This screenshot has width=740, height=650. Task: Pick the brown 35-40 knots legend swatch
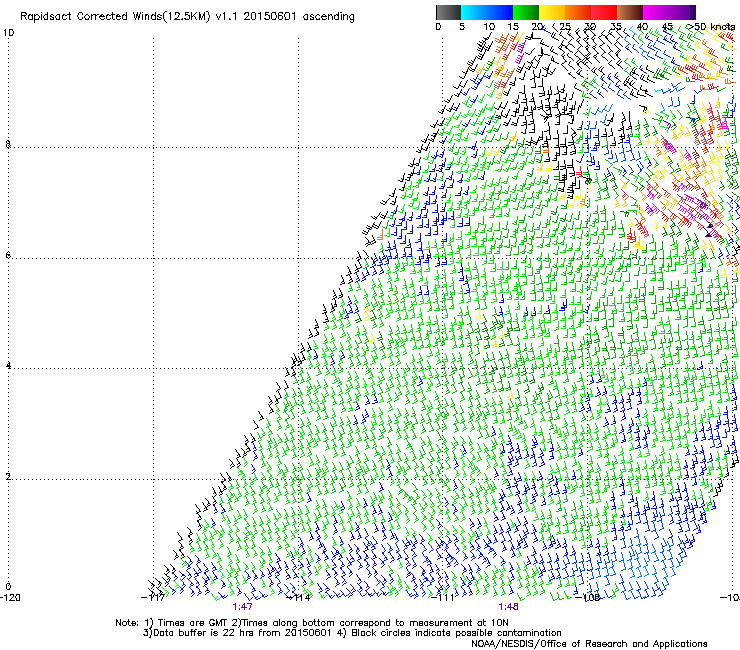click(x=630, y=12)
